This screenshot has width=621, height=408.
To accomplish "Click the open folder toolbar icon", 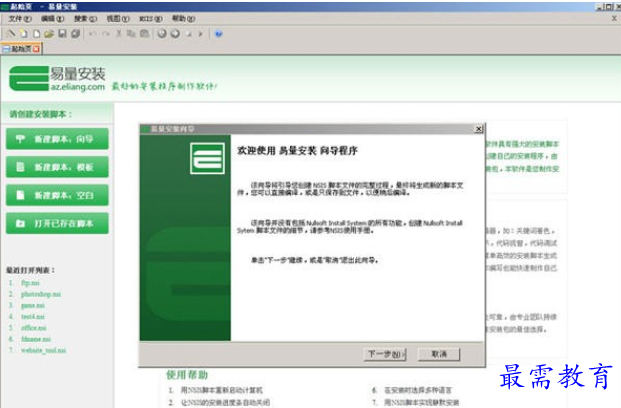I will pyautogui.click(x=49, y=34).
